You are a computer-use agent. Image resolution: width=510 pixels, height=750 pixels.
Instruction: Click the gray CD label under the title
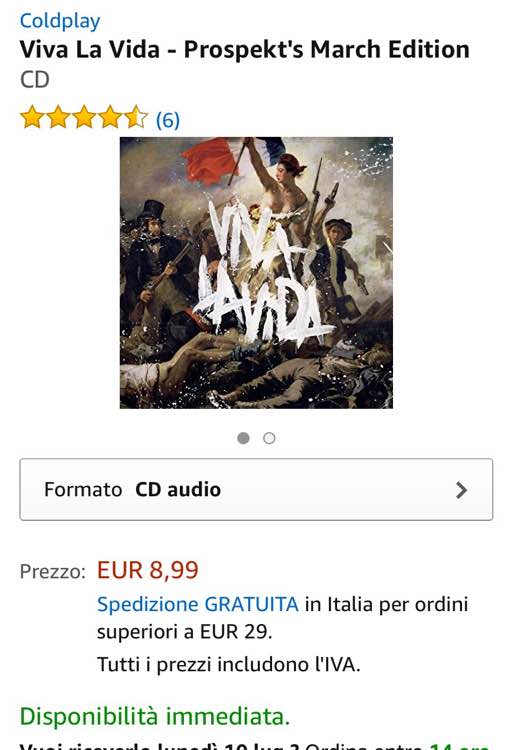tap(34, 80)
